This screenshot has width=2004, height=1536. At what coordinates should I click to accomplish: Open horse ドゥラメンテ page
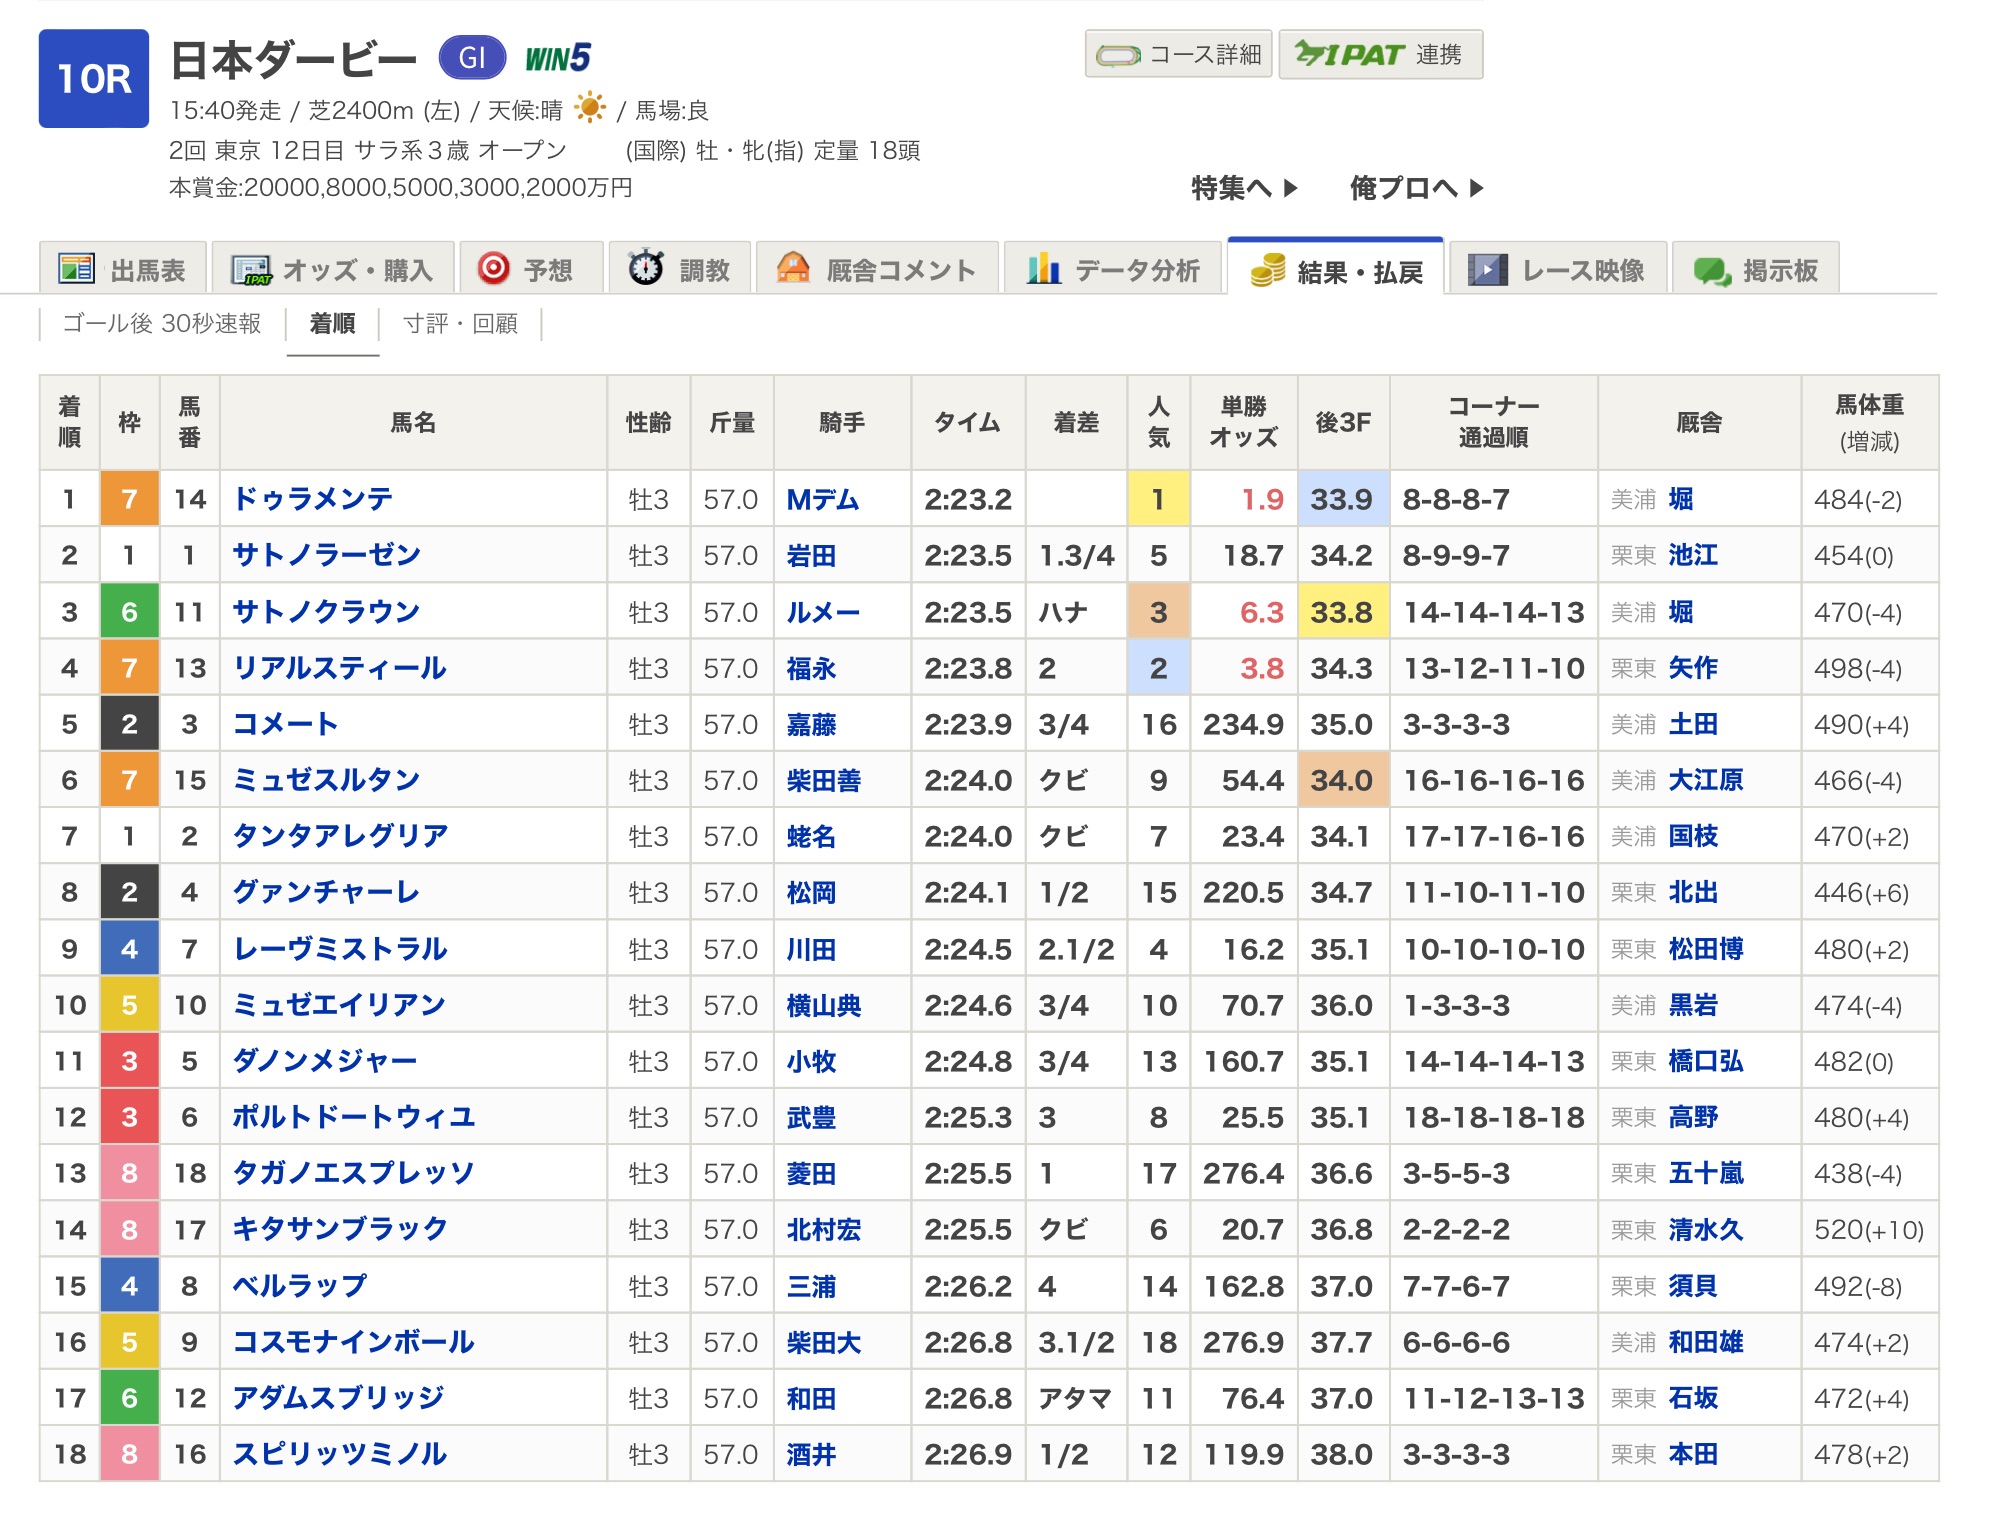point(313,498)
